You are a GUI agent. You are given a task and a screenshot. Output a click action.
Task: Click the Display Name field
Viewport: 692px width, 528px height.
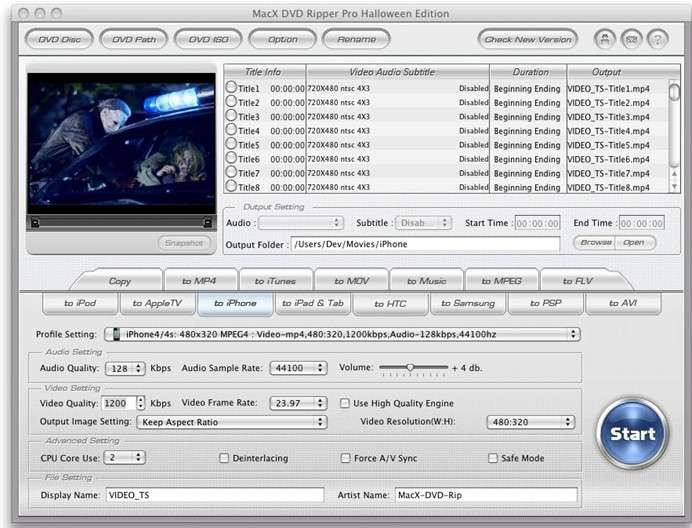(215, 495)
